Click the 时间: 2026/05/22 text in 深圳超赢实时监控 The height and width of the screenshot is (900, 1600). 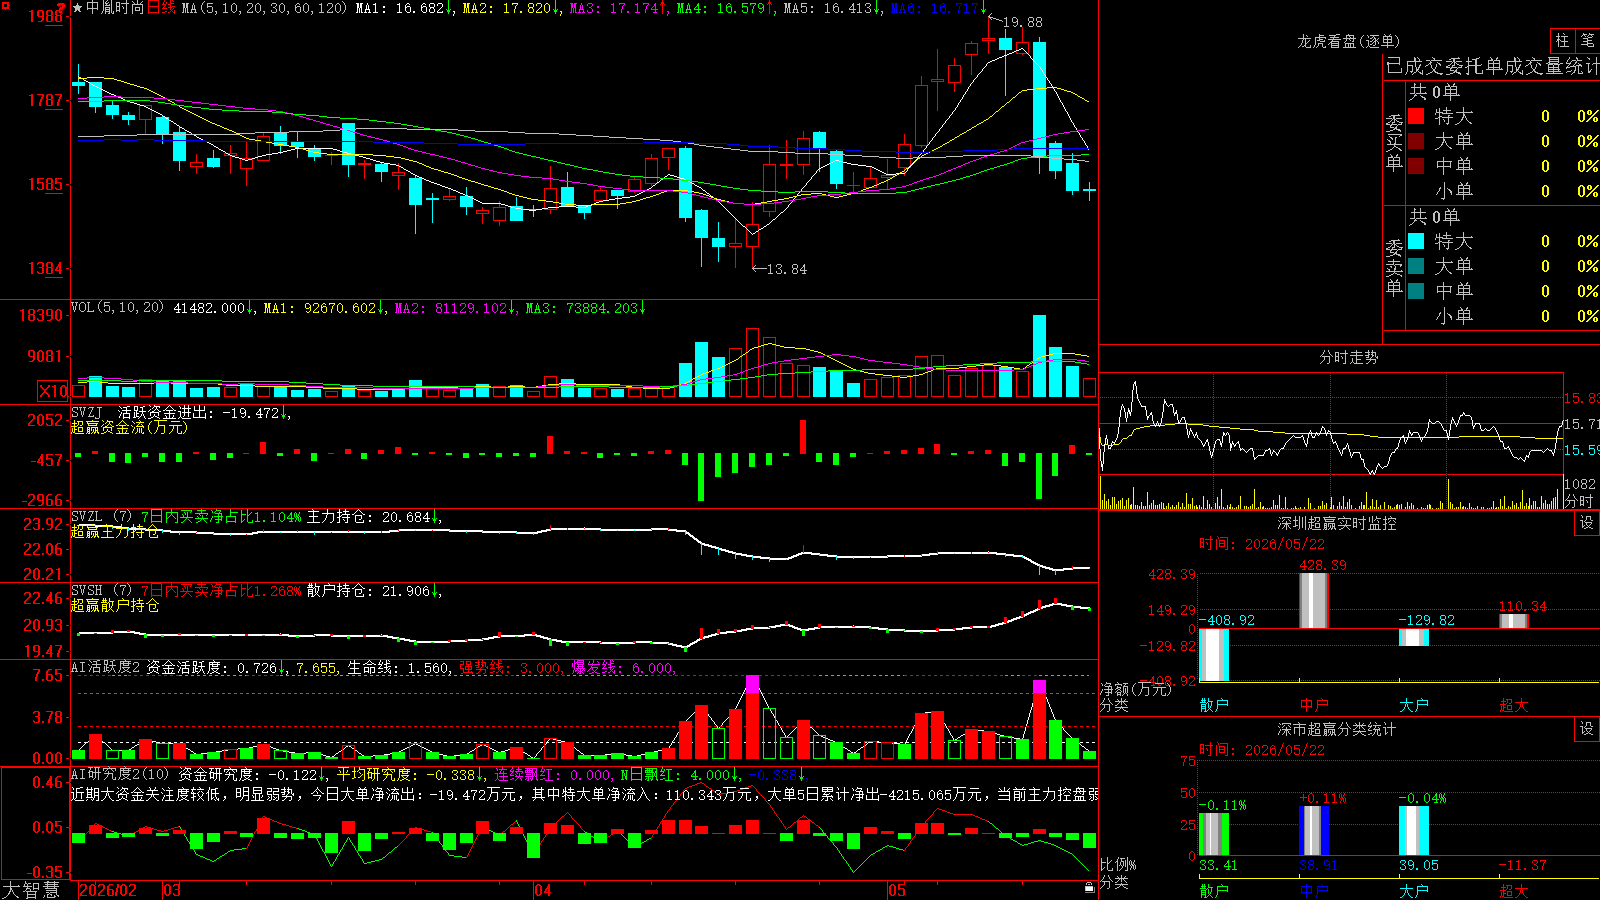pyautogui.click(x=1262, y=544)
